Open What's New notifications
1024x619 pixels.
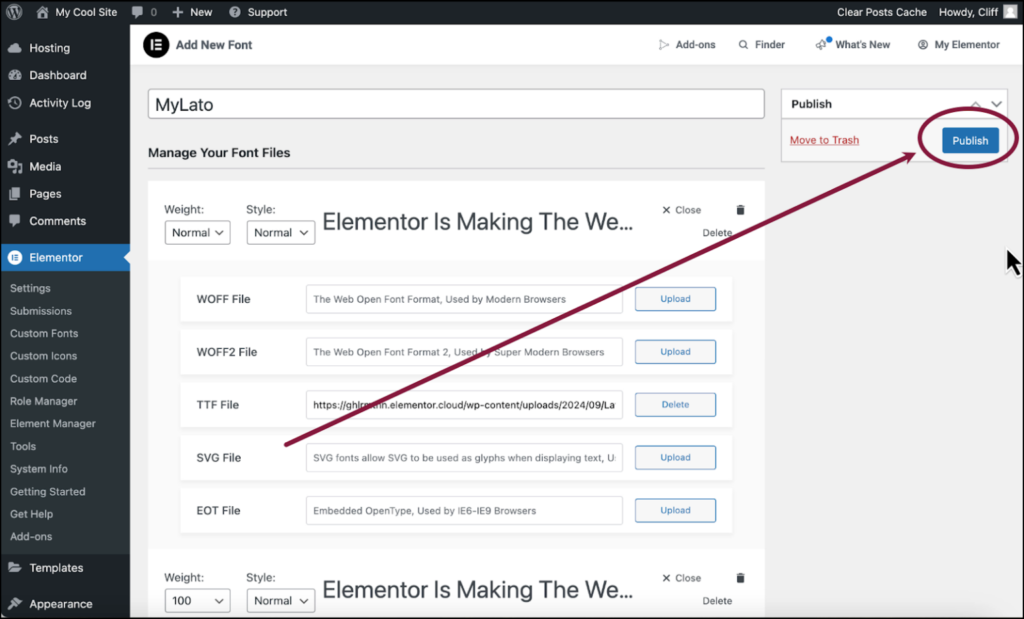point(853,44)
